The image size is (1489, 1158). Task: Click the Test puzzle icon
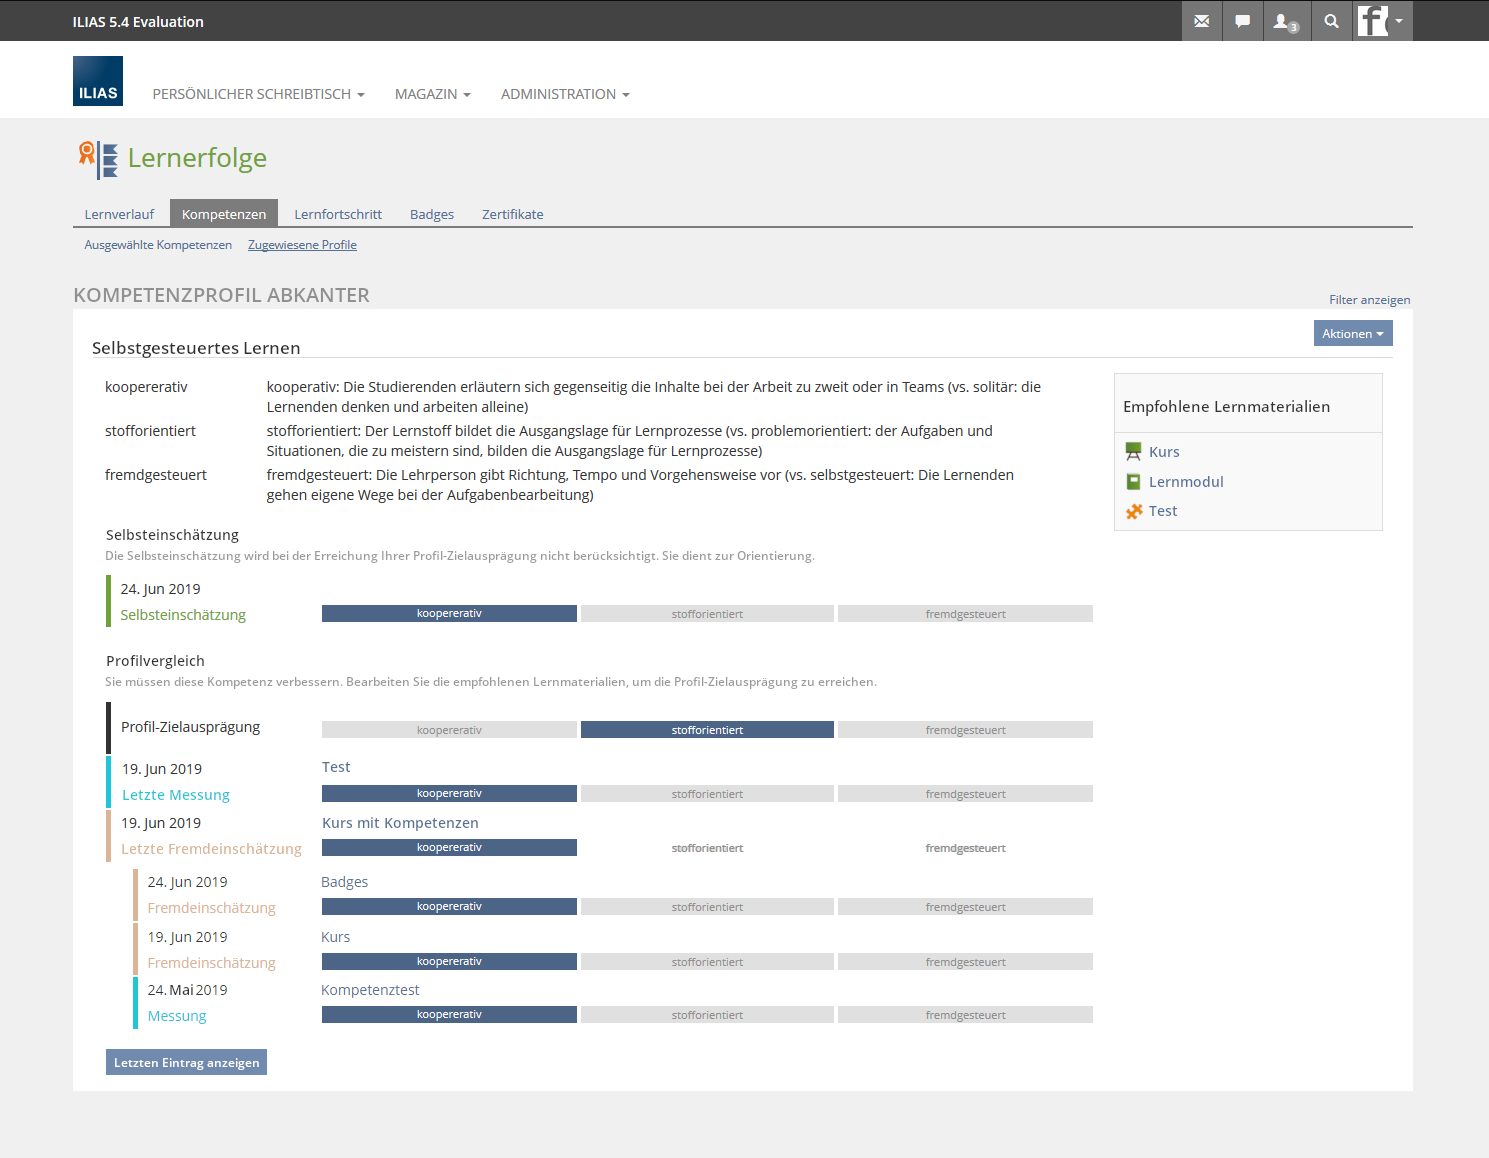pos(1133,511)
